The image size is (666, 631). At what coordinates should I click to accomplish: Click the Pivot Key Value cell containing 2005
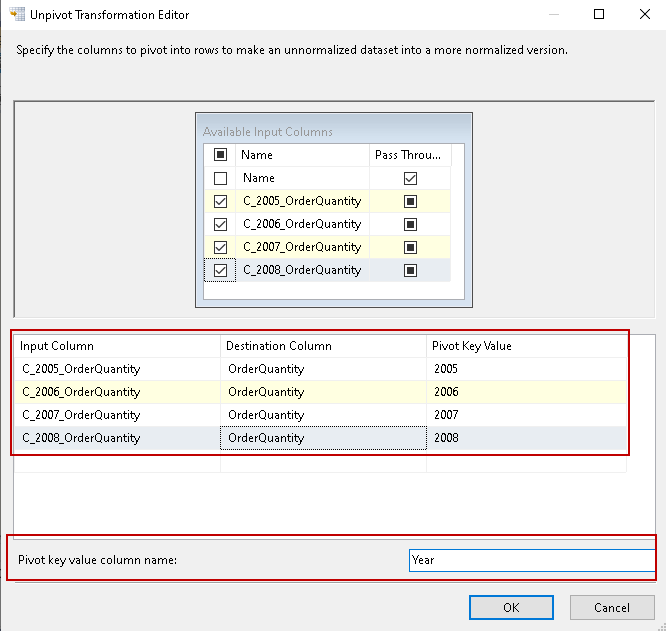click(526, 369)
